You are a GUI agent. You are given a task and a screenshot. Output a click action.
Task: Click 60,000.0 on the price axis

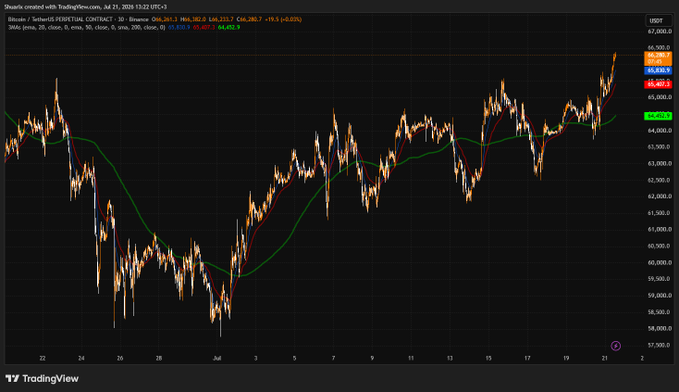660,262
